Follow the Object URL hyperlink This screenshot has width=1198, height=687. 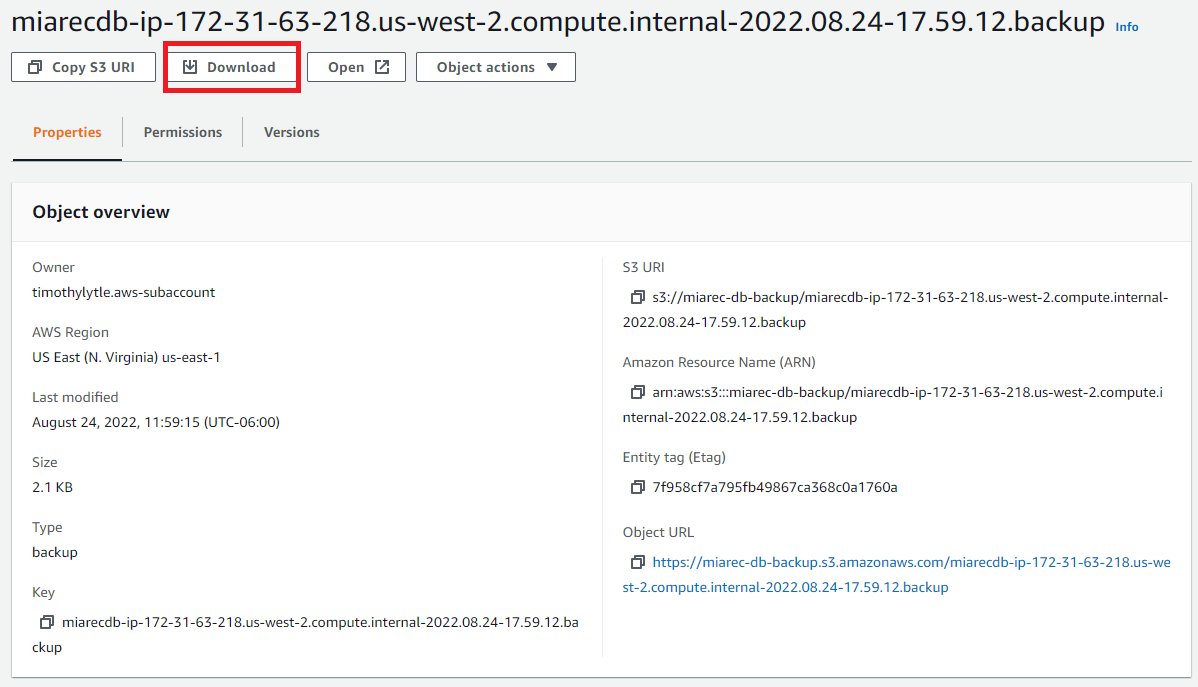pos(896,575)
